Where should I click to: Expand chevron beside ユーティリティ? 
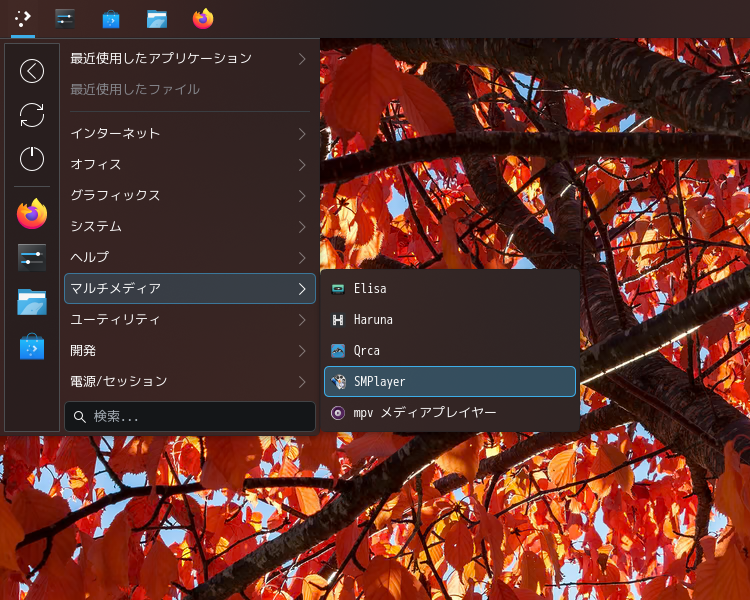coord(302,320)
